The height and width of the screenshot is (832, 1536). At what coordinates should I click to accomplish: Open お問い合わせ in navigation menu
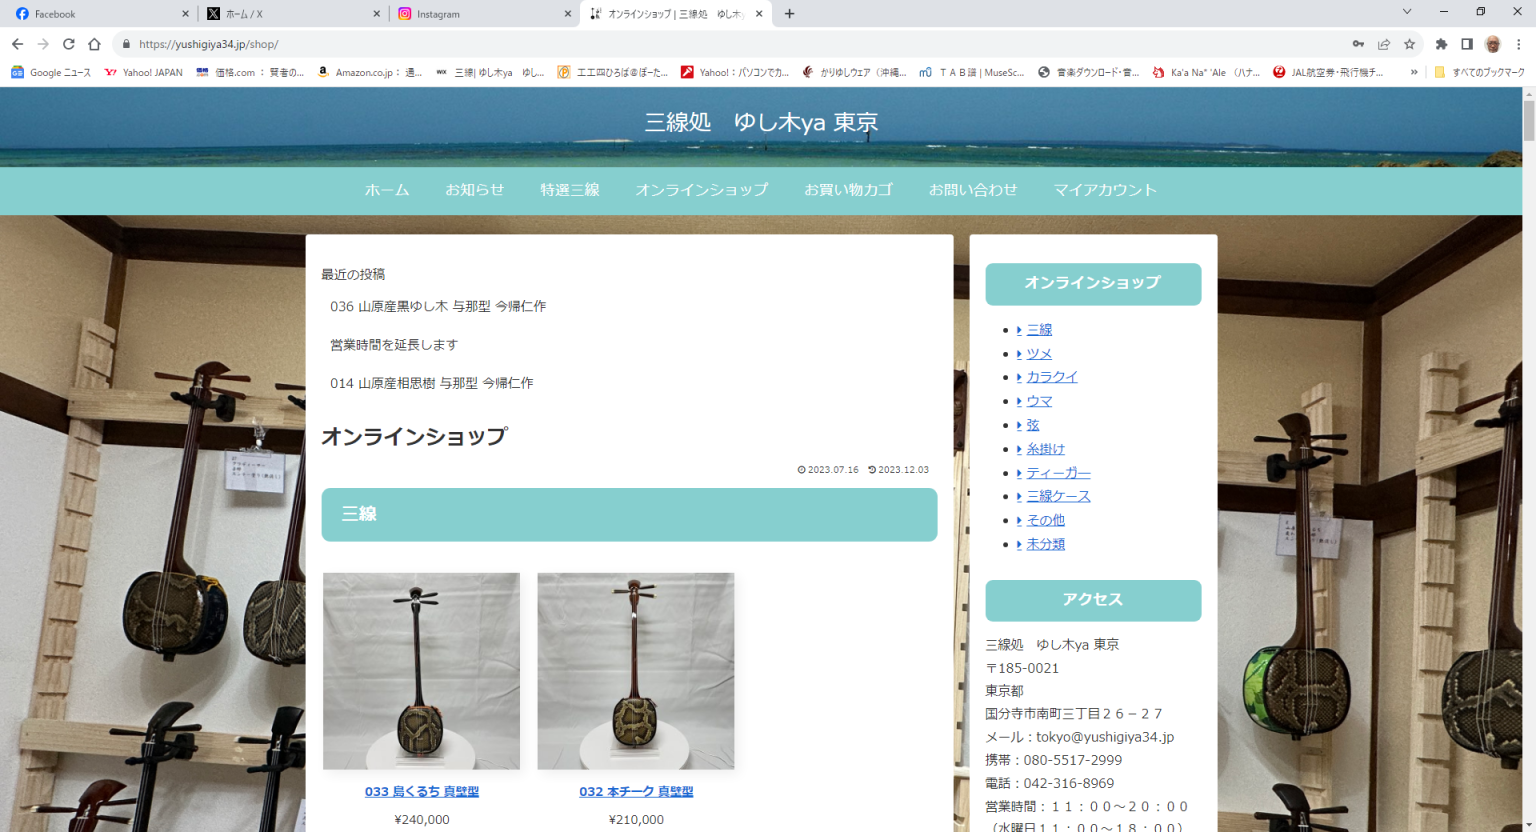point(972,190)
